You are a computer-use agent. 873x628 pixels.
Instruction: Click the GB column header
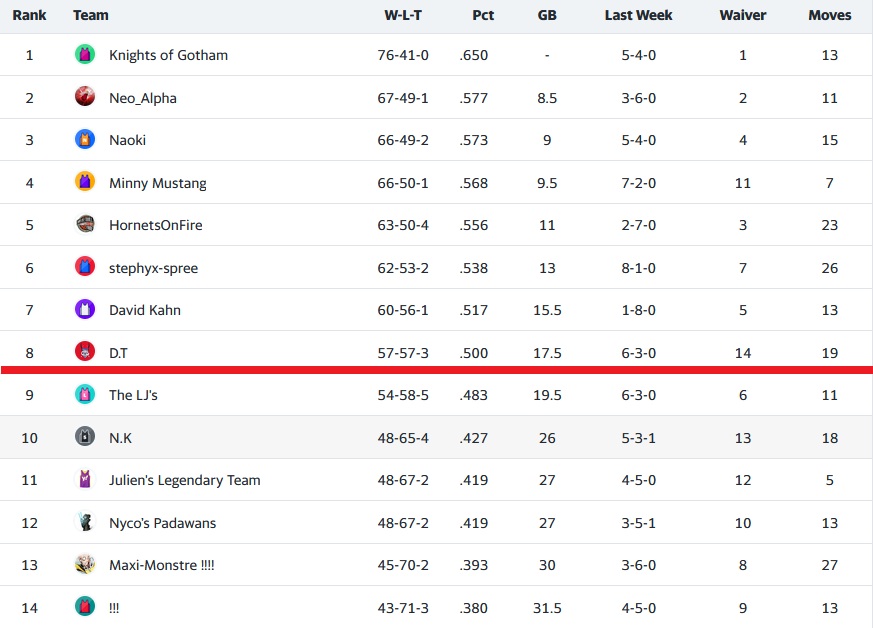[x=547, y=15]
